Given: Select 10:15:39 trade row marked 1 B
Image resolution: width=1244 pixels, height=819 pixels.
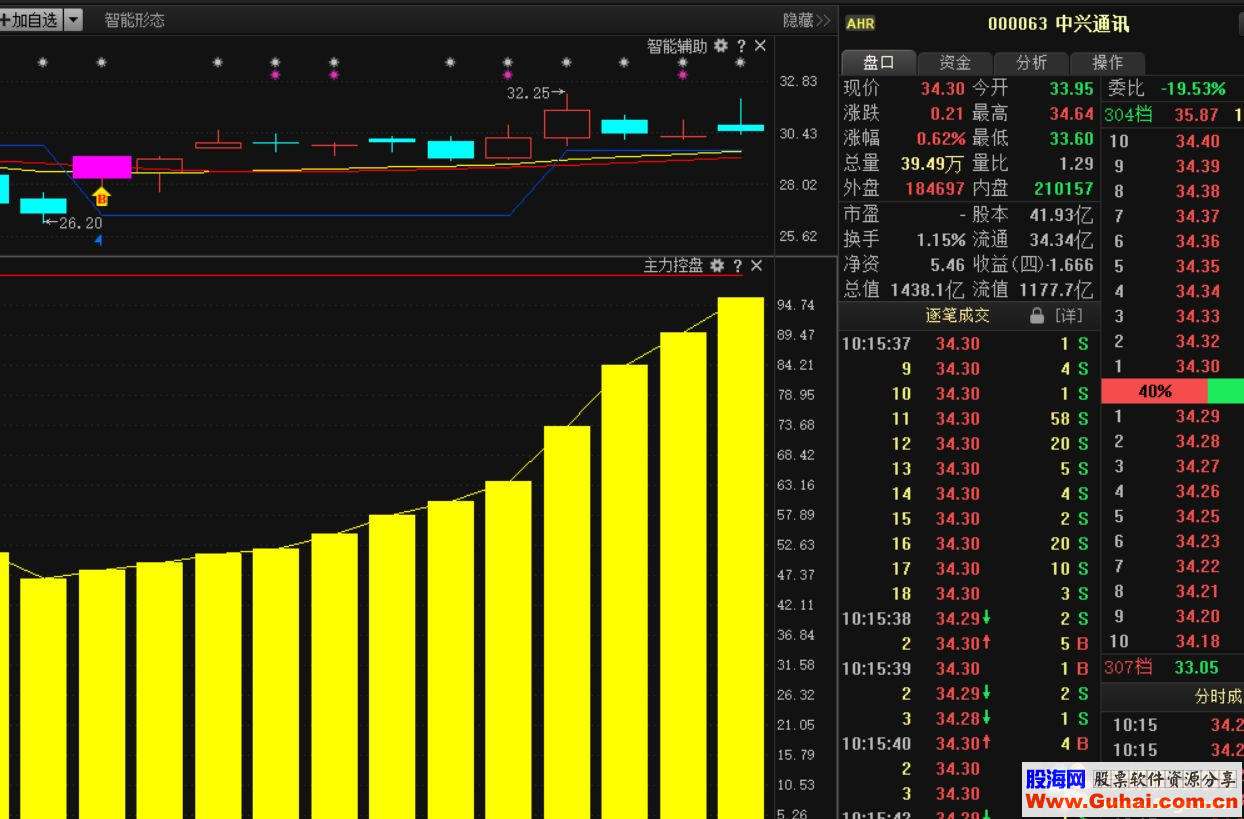Looking at the screenshot, I should click(x=968, y=669).
